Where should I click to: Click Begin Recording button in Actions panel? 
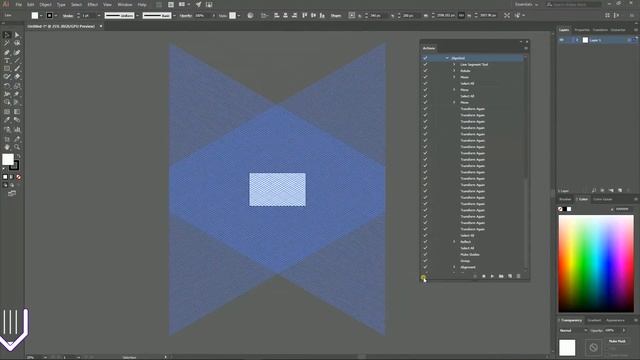point(484,276)
